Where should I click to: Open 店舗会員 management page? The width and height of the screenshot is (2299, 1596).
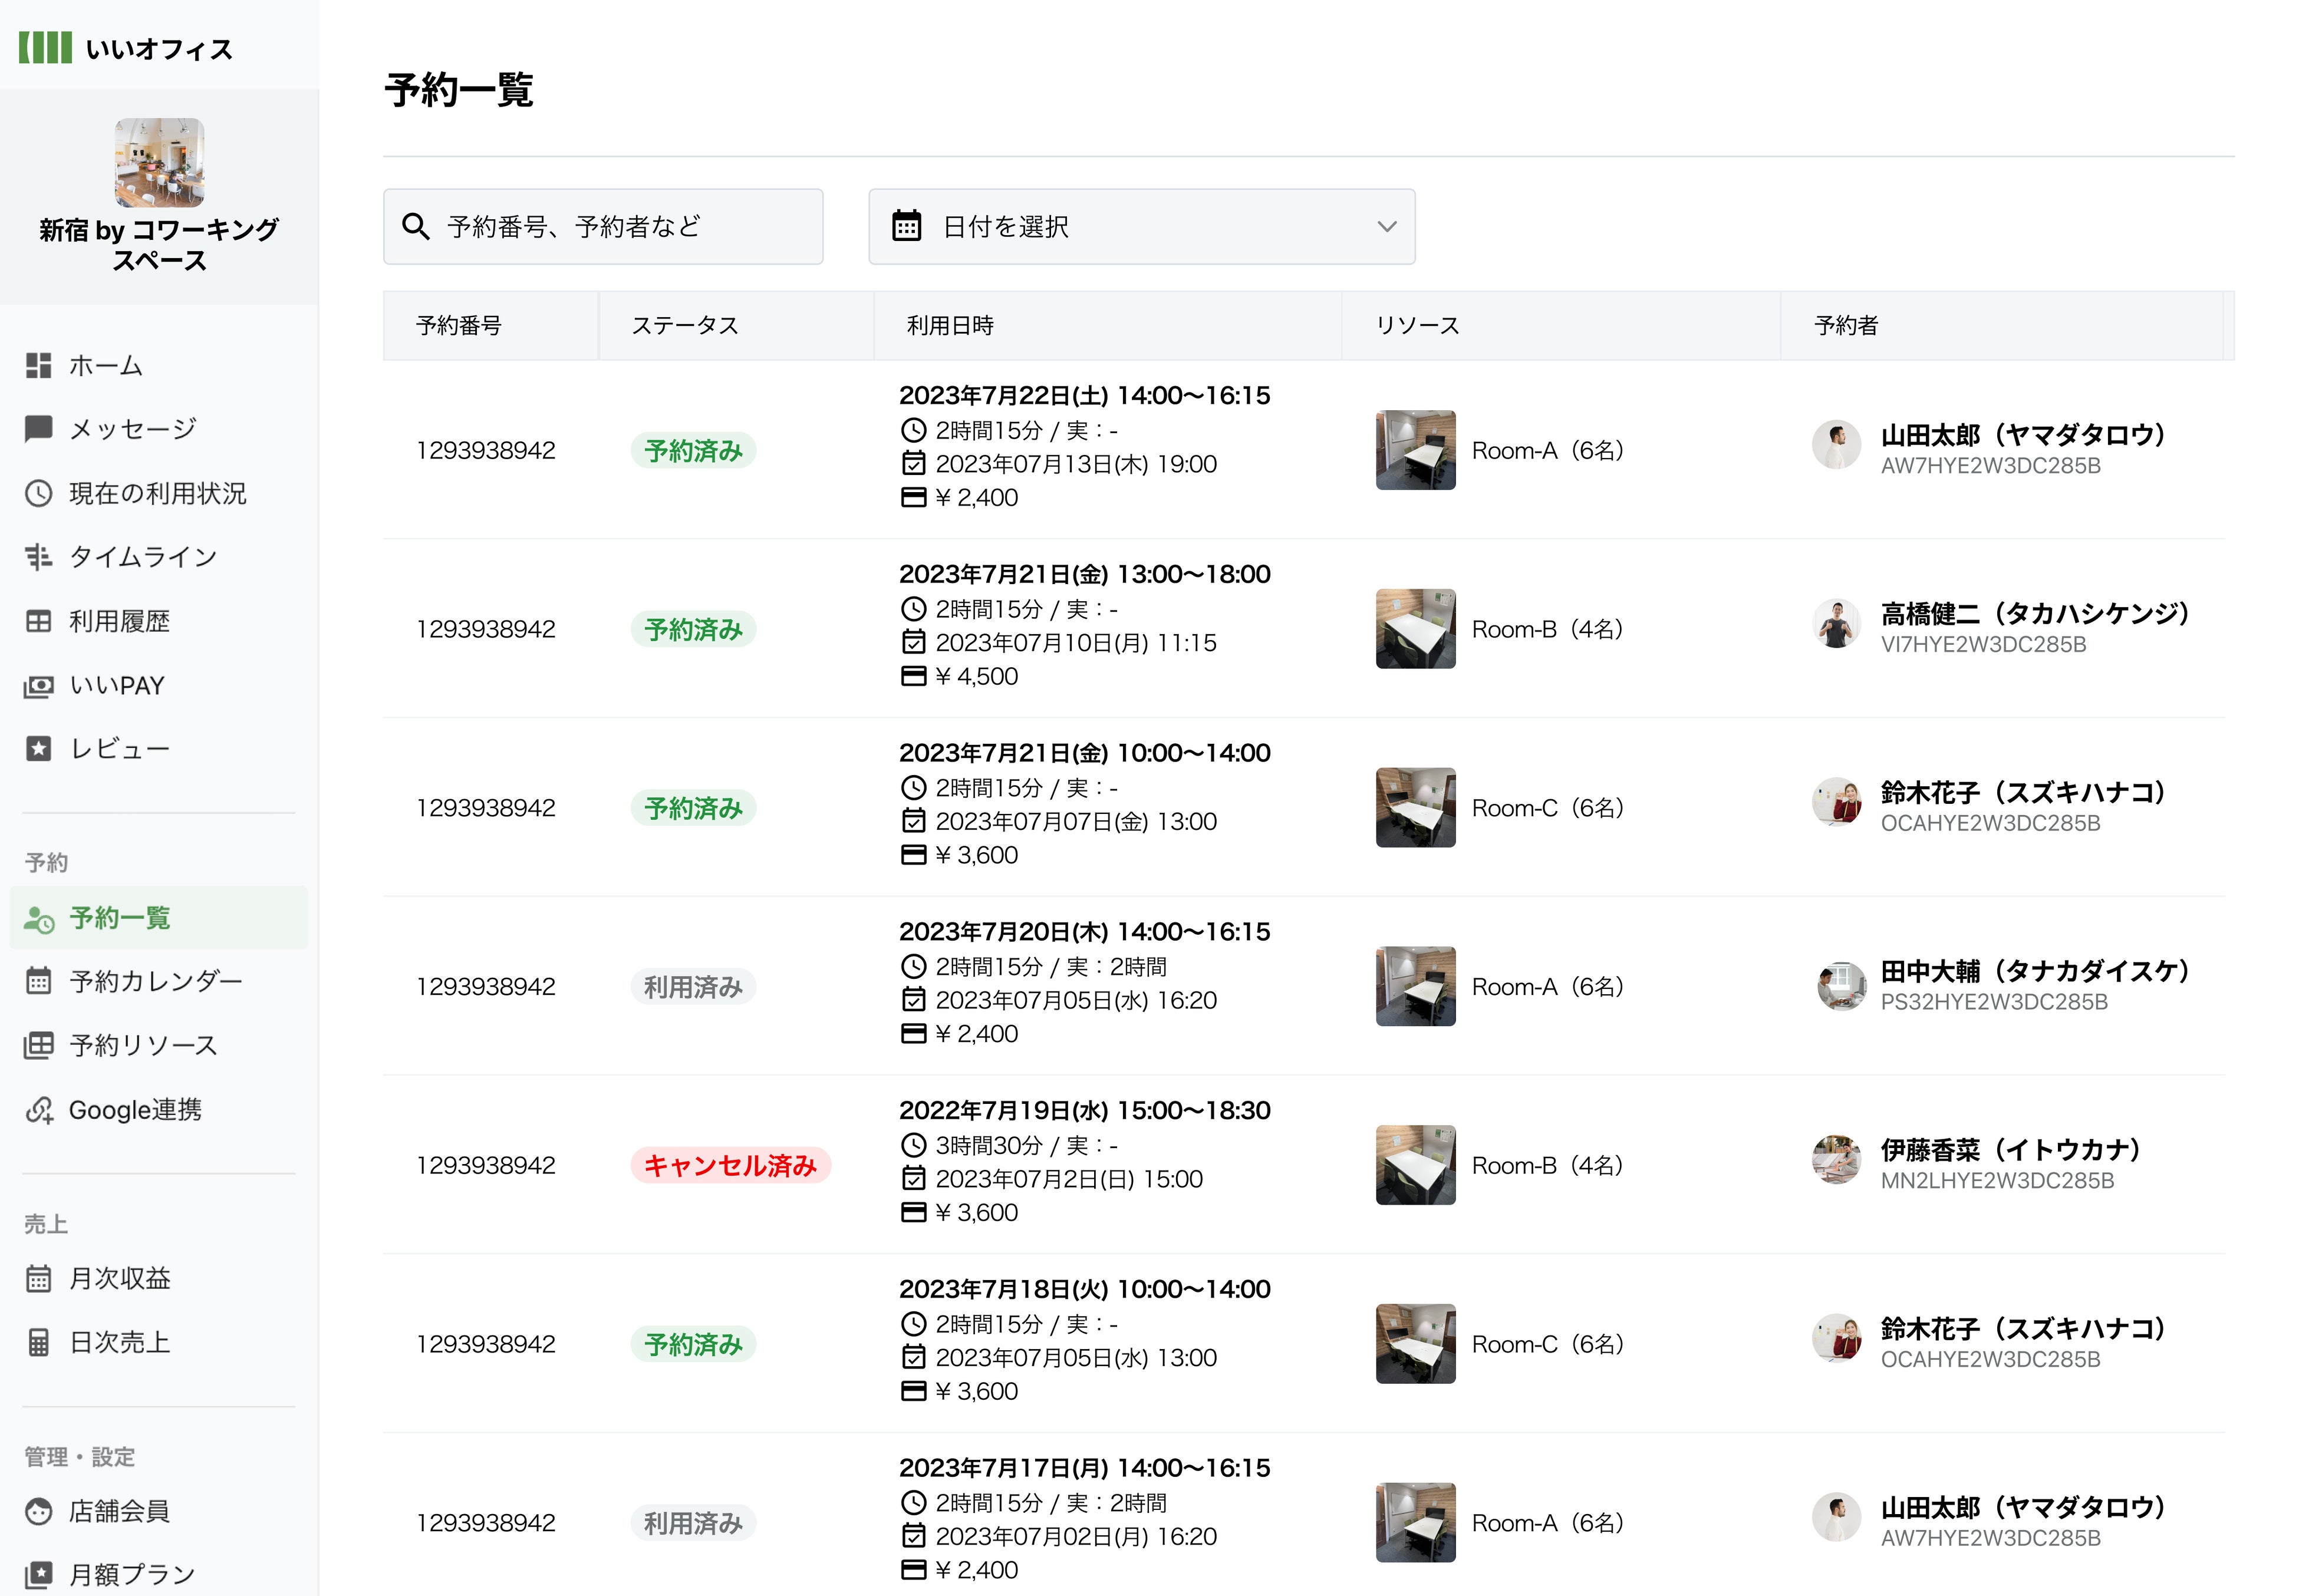pyautogui.click(x=119, y=1511)
